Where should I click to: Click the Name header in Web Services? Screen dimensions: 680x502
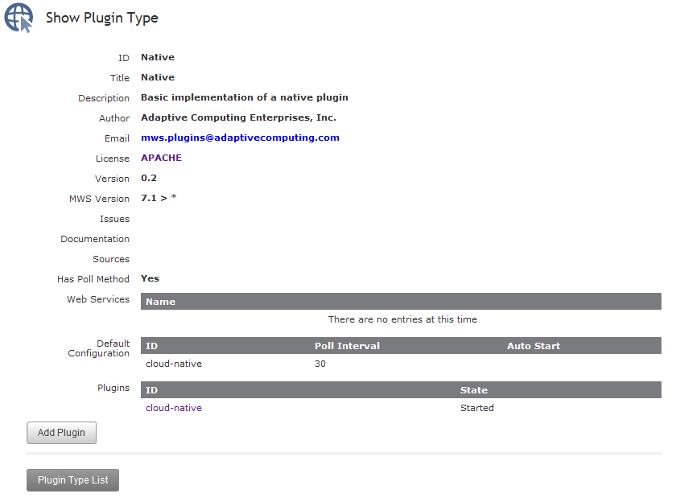click(160, 301)
